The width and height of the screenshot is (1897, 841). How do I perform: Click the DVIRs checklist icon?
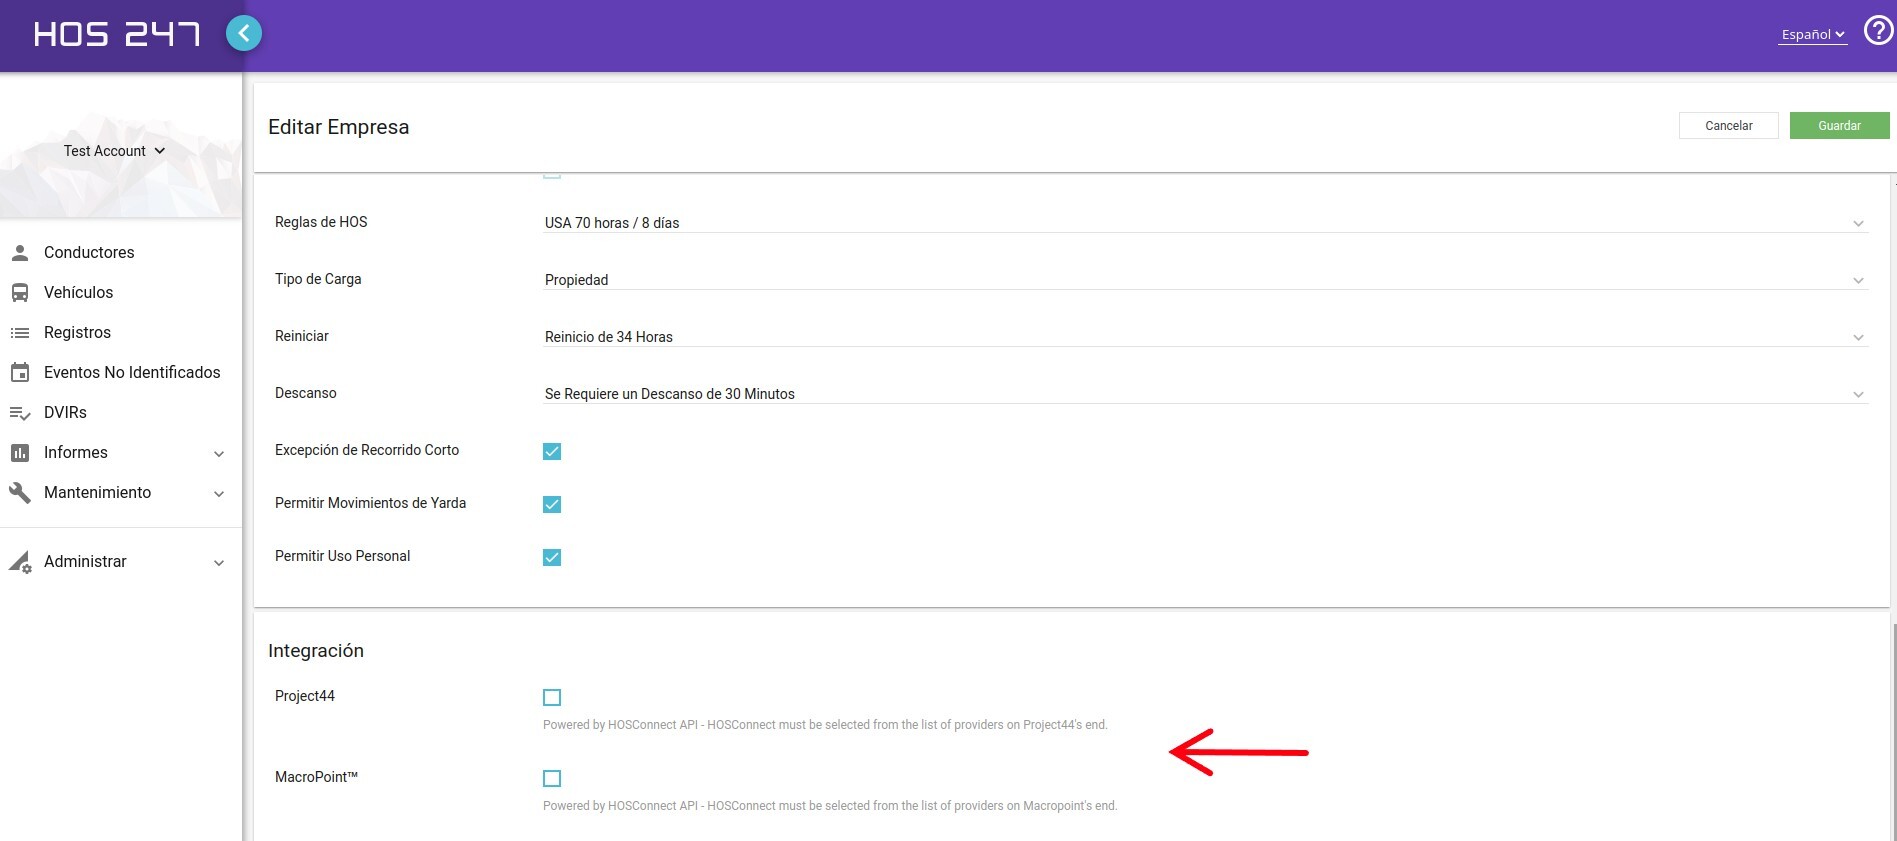[20, 413]
